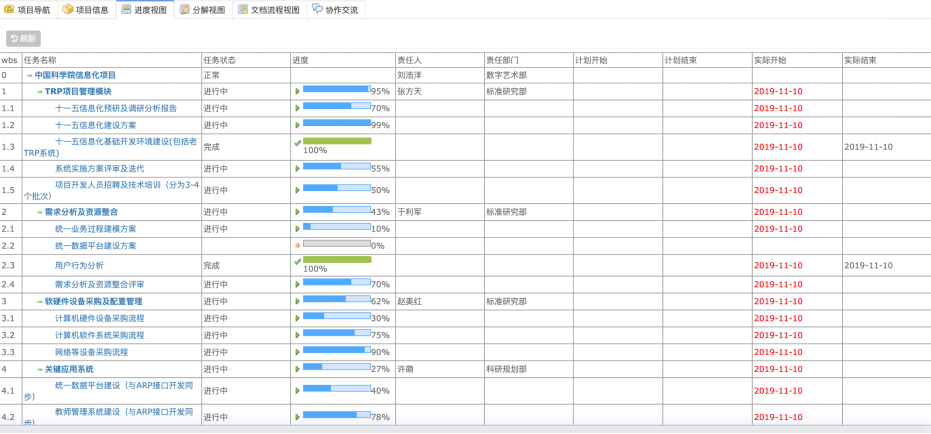The height and width of the screenshot is (434, 931).
Task: Click the 62% progress bar for 软硬件设备采购及配置管理
Action: [x=336, y=300]
